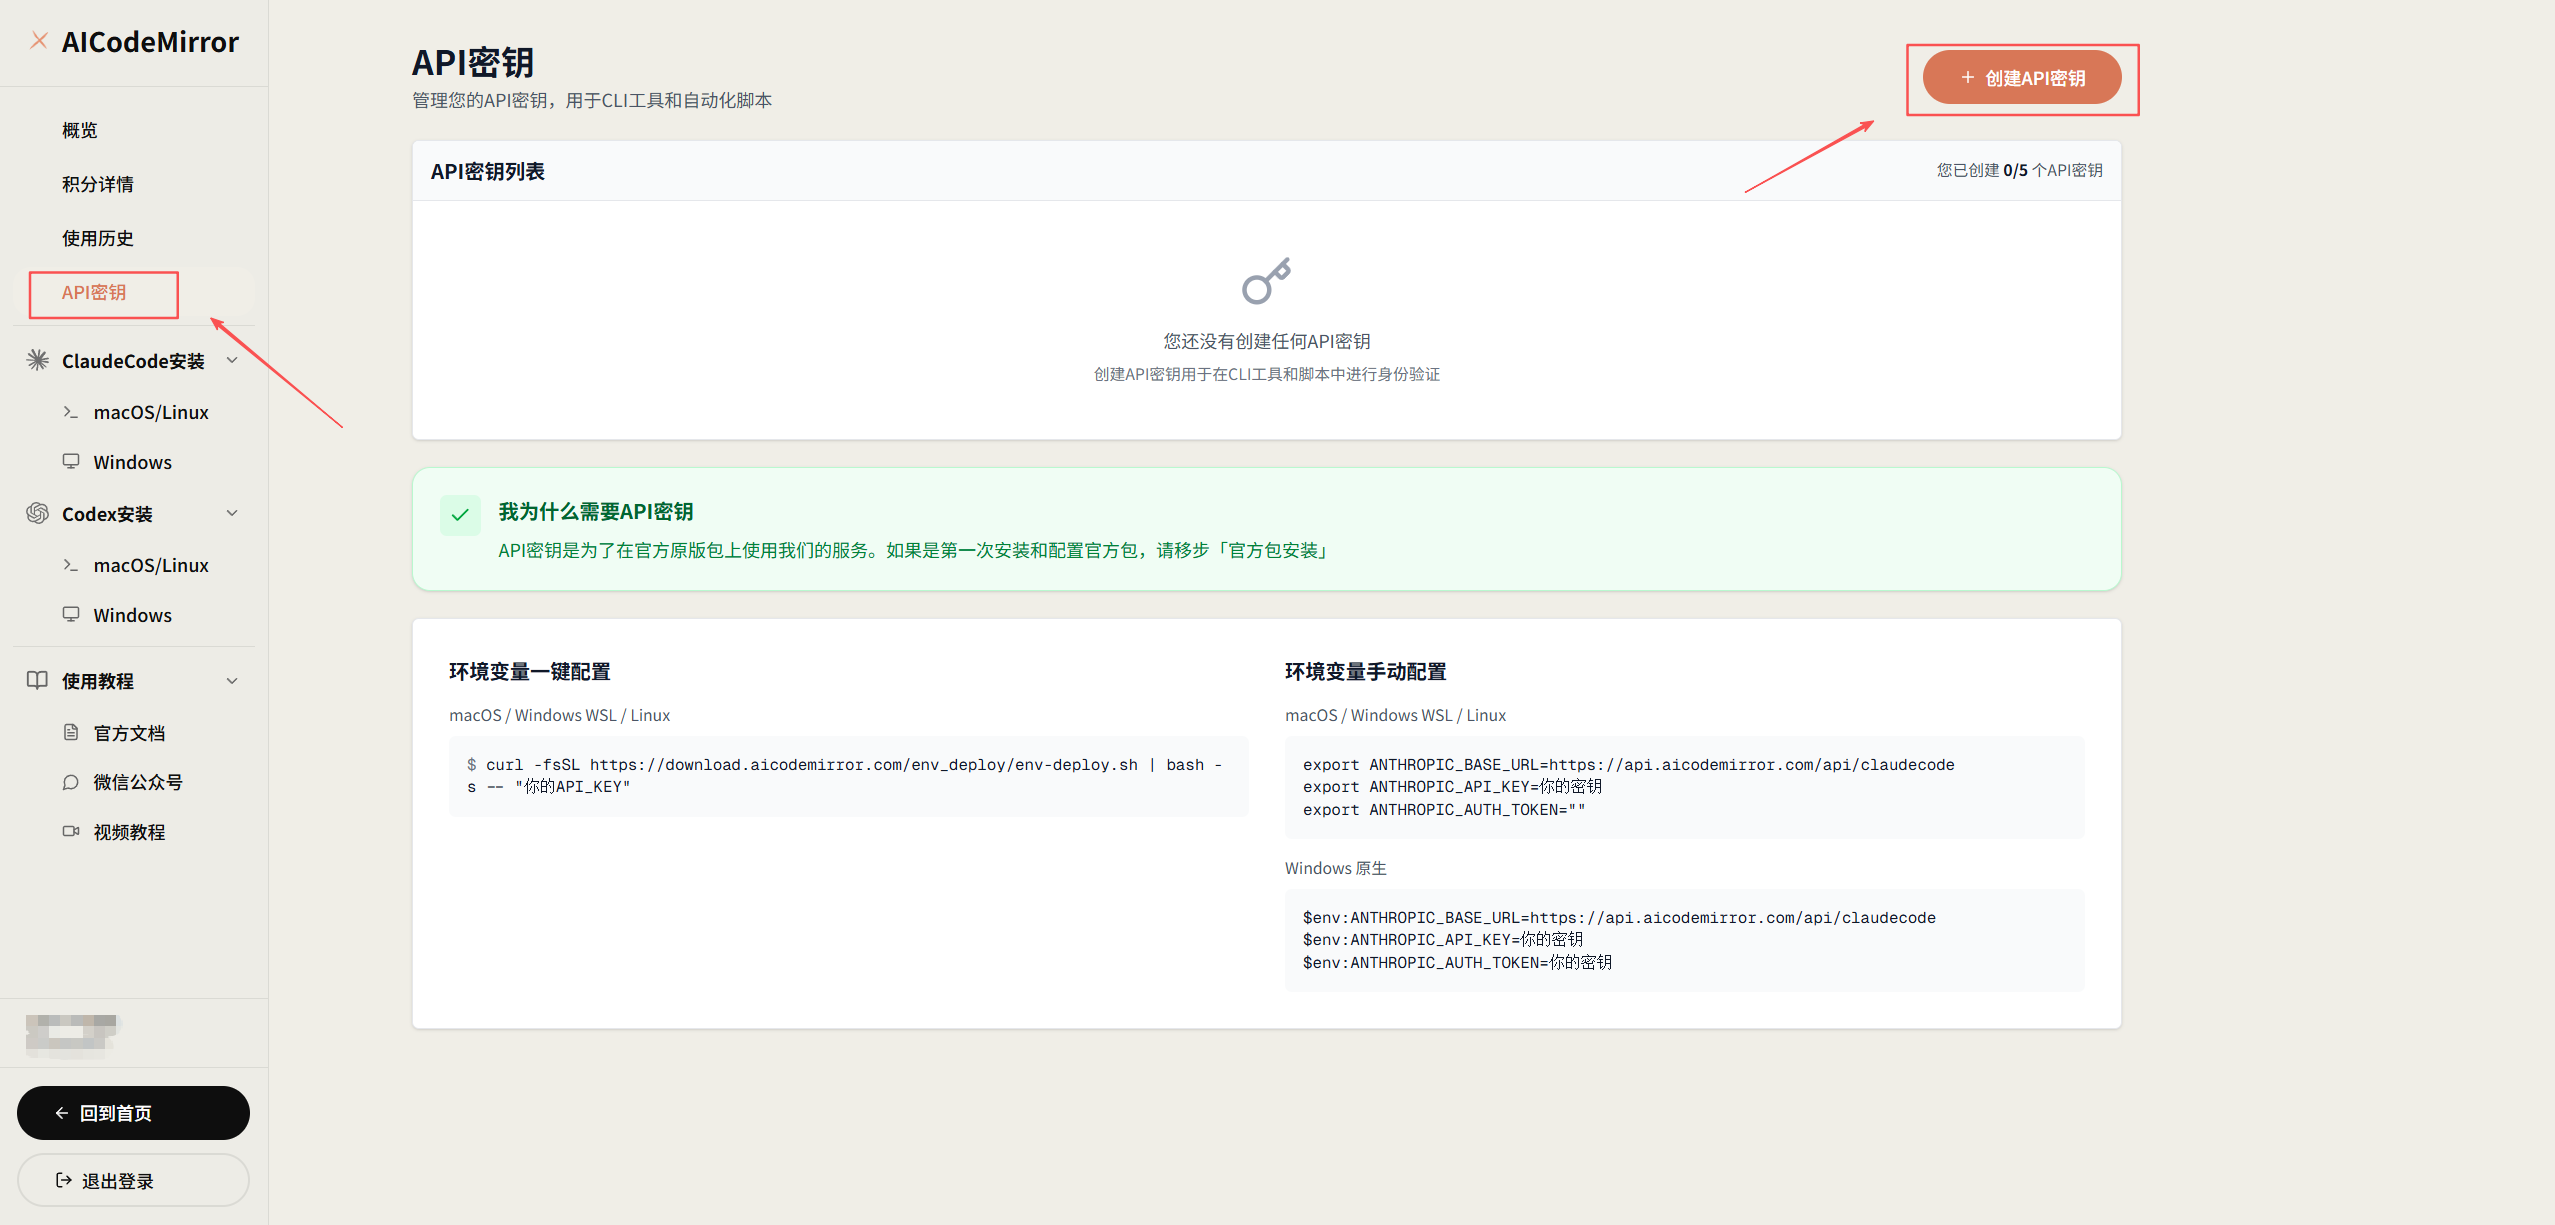Click the key icon in empty list
The image size is (2555, 1225).
1266,281
